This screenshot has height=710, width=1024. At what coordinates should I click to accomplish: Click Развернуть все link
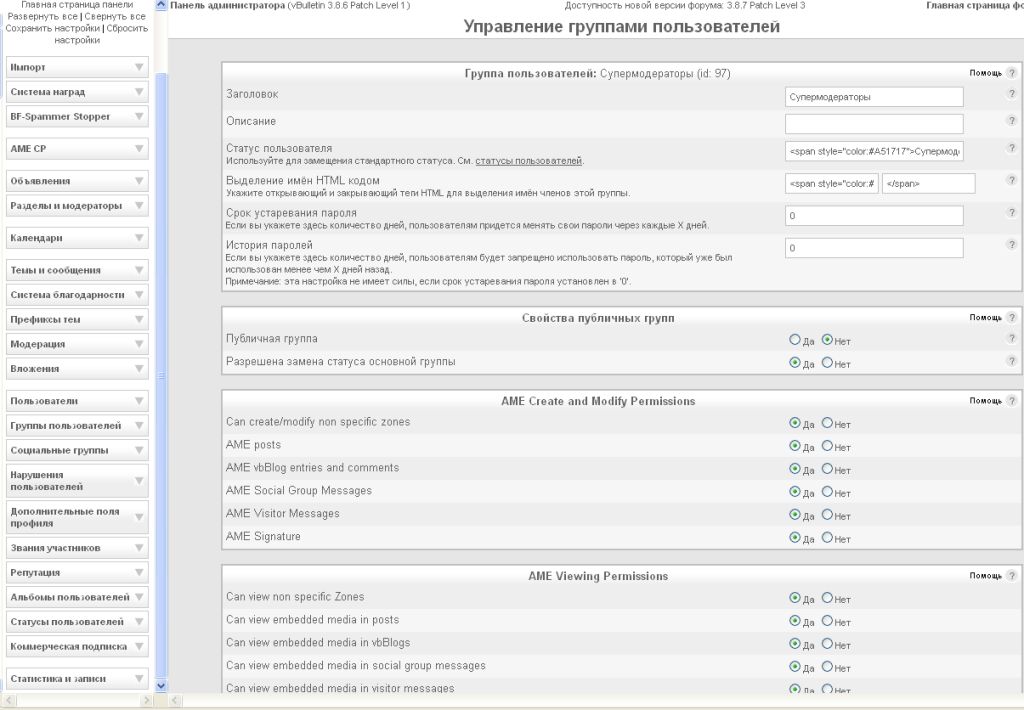tap(42, 16)
